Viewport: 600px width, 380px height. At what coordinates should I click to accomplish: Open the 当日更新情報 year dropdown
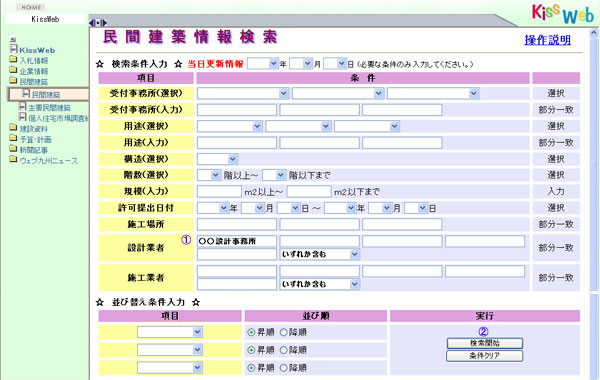click(262, 64)
